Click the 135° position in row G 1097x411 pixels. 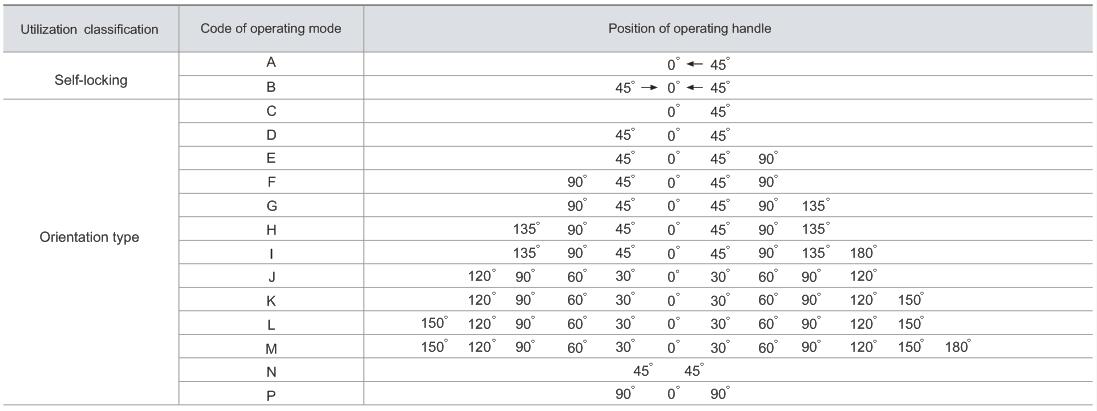click(x=815, y=205)
